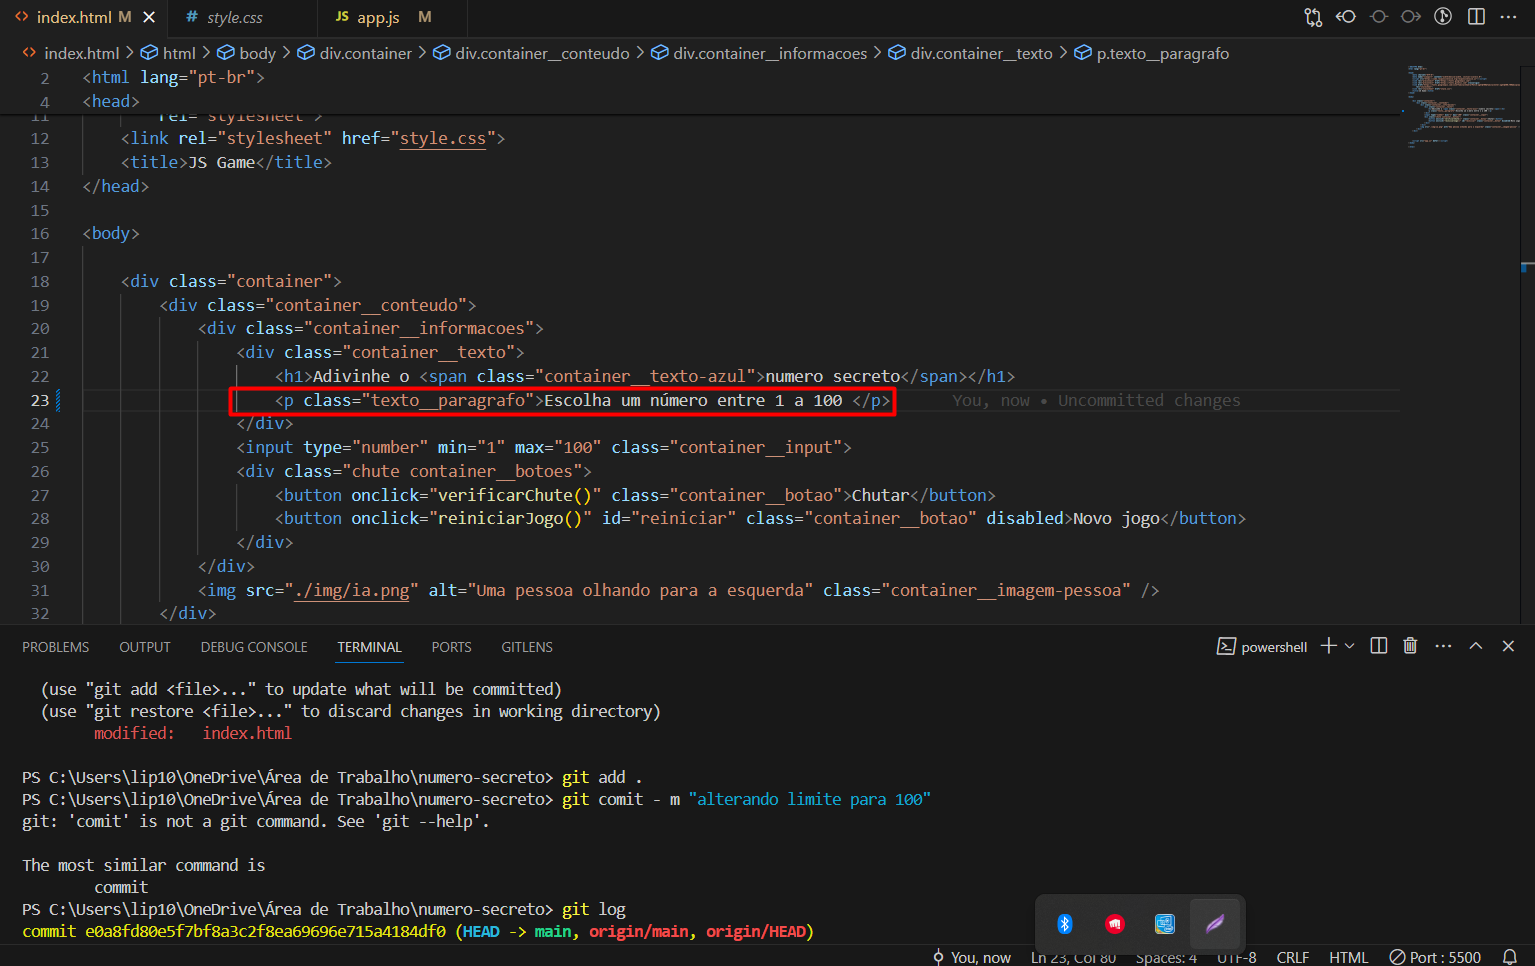This screenshot has width=1535, height=966.
Task: Click the <title>JS Game</title> line
Action: tap(226, 162)
